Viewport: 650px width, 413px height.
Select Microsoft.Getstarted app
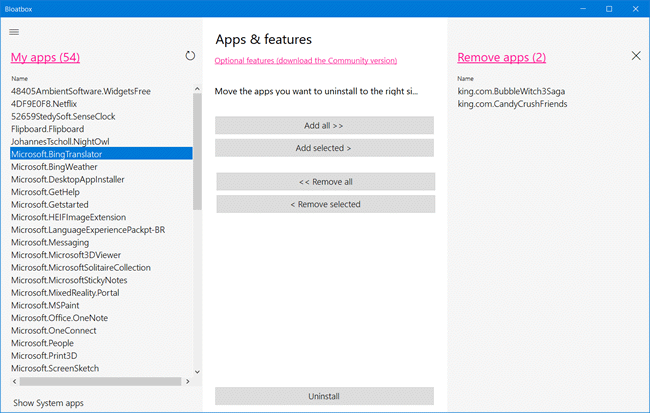101,204
